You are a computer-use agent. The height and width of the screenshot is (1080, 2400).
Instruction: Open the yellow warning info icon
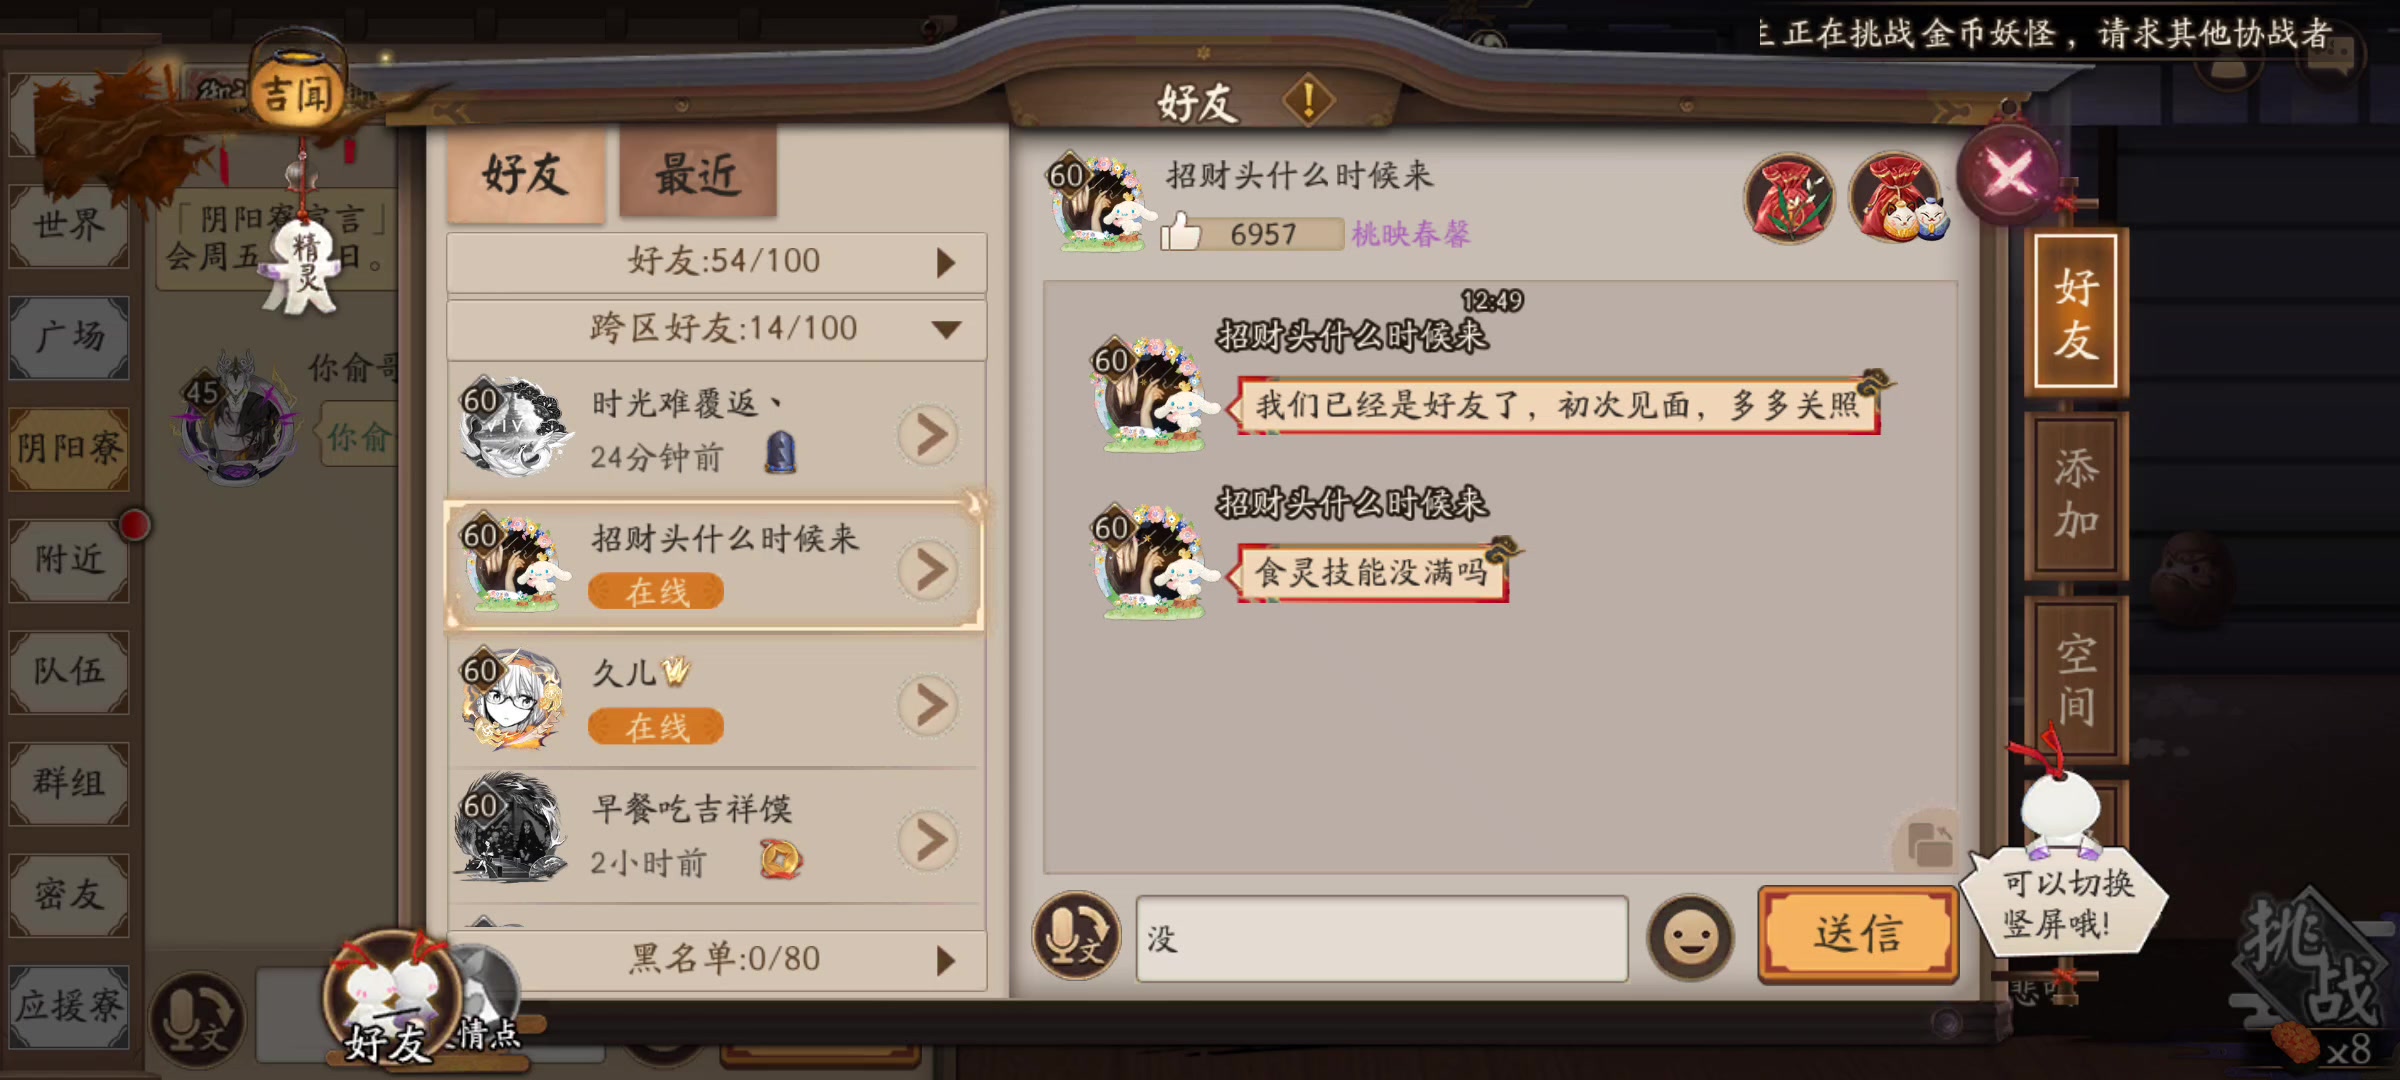click(x=1308, y=100)
